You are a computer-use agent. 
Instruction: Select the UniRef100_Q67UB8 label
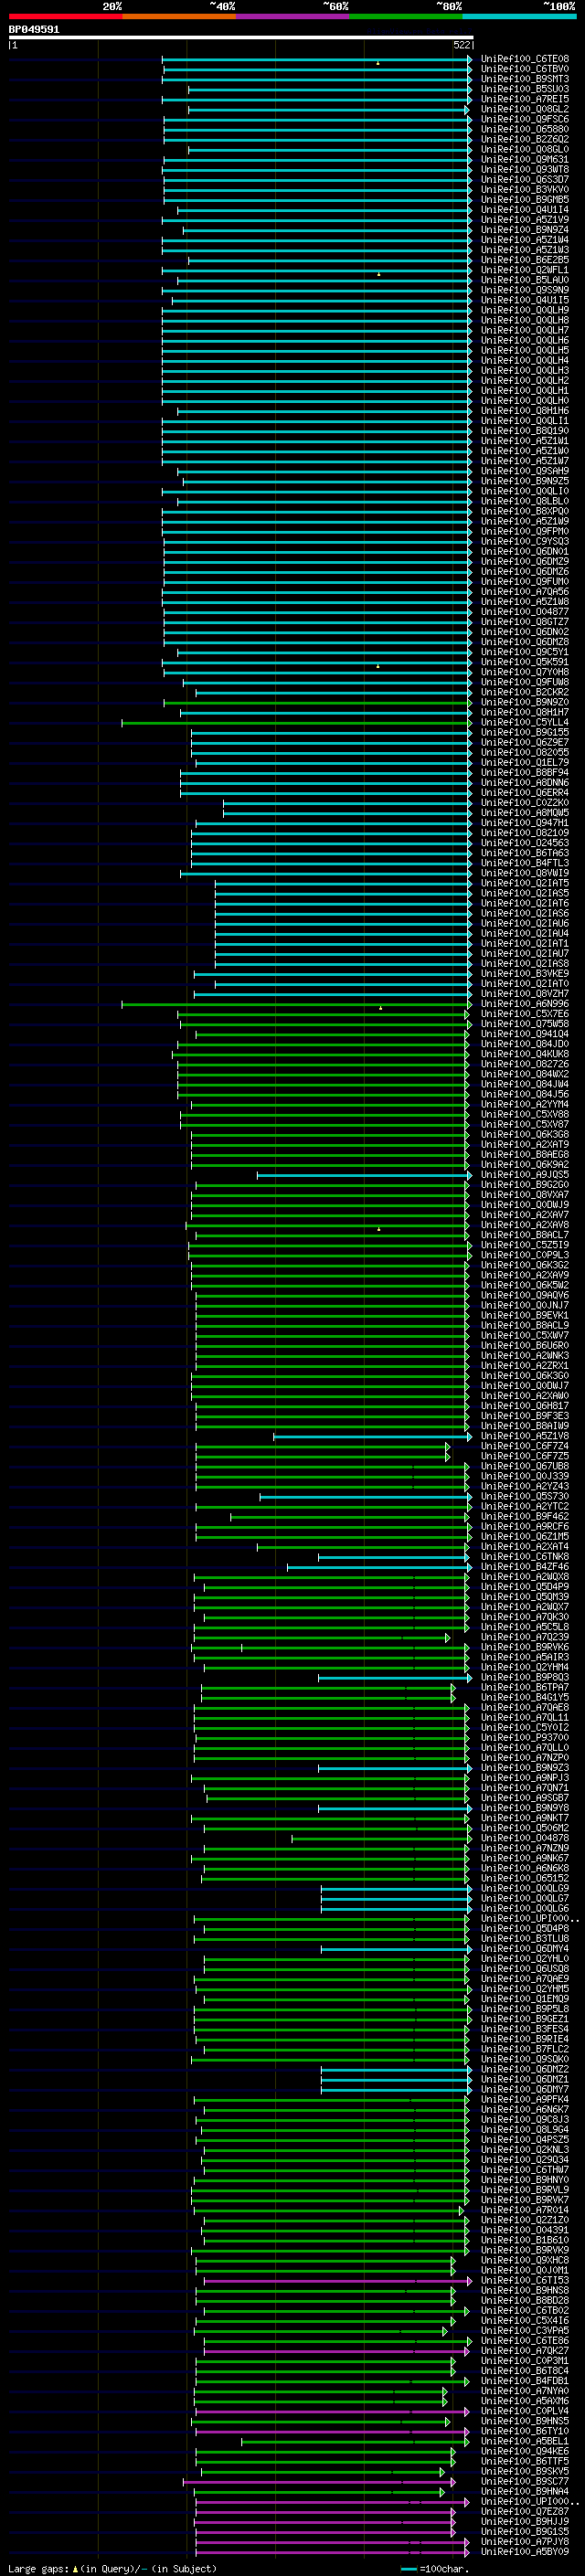tap(524, 1466)
